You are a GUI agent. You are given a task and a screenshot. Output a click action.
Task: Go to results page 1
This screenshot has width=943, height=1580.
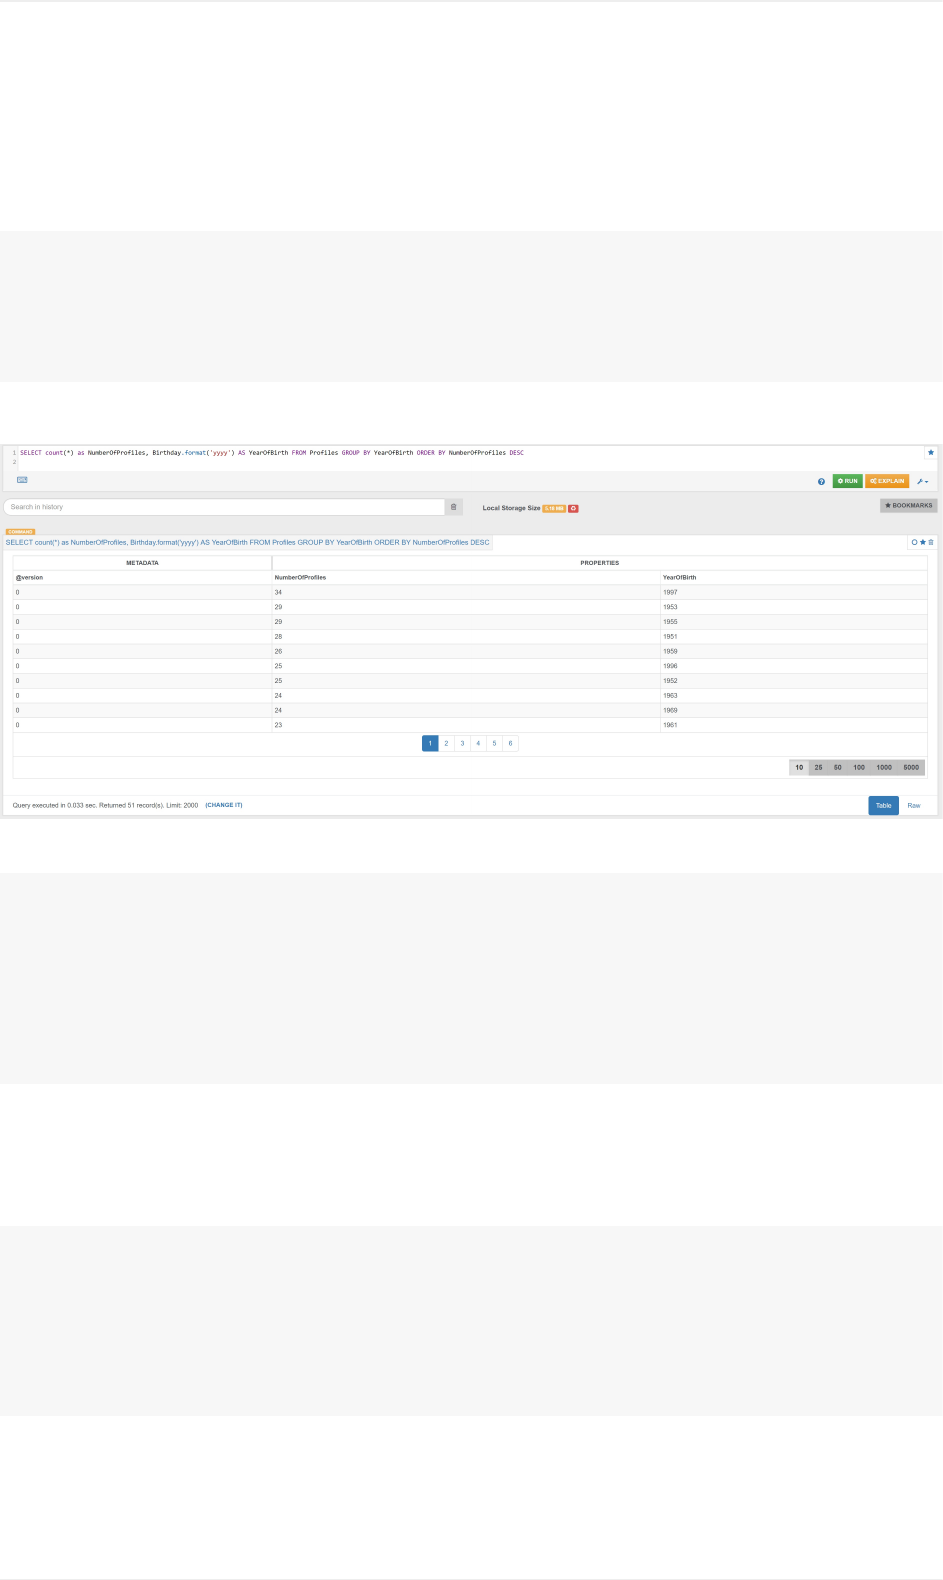tap(430, 743)
